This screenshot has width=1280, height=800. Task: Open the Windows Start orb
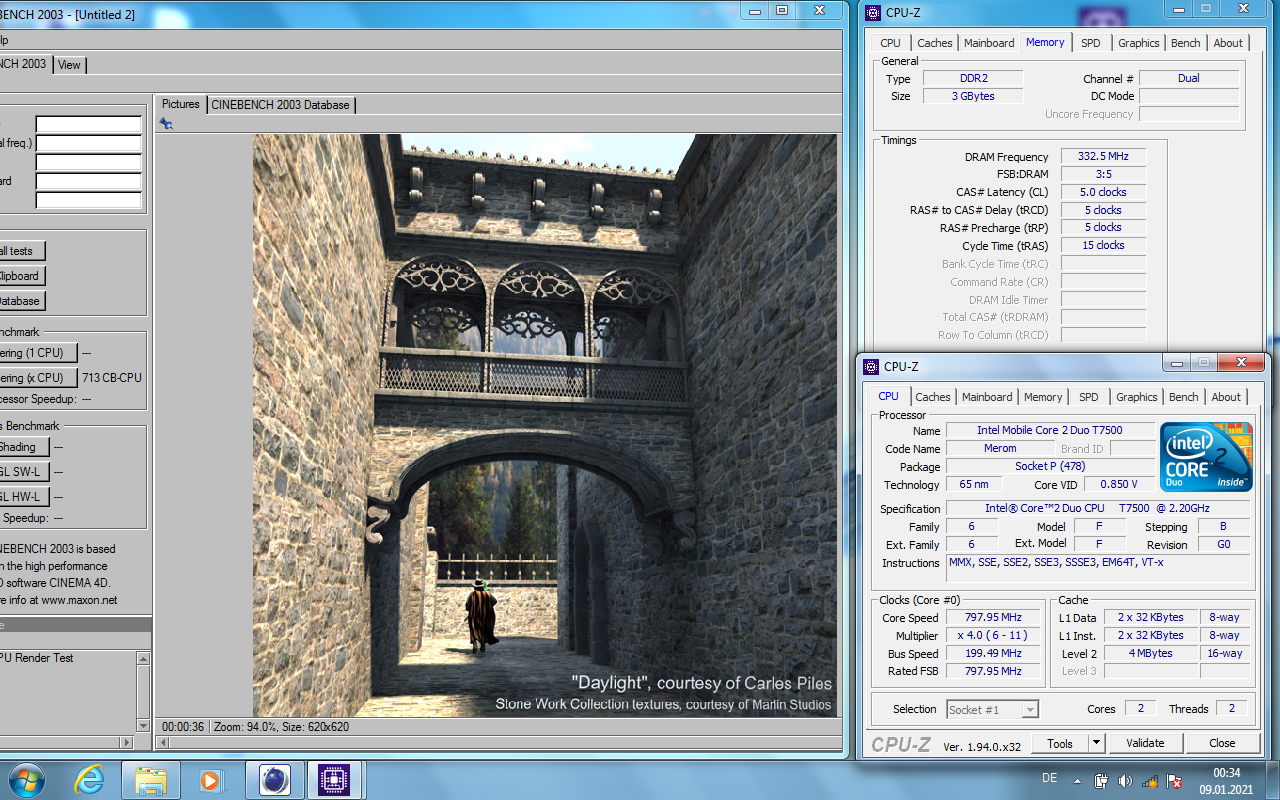25,779
